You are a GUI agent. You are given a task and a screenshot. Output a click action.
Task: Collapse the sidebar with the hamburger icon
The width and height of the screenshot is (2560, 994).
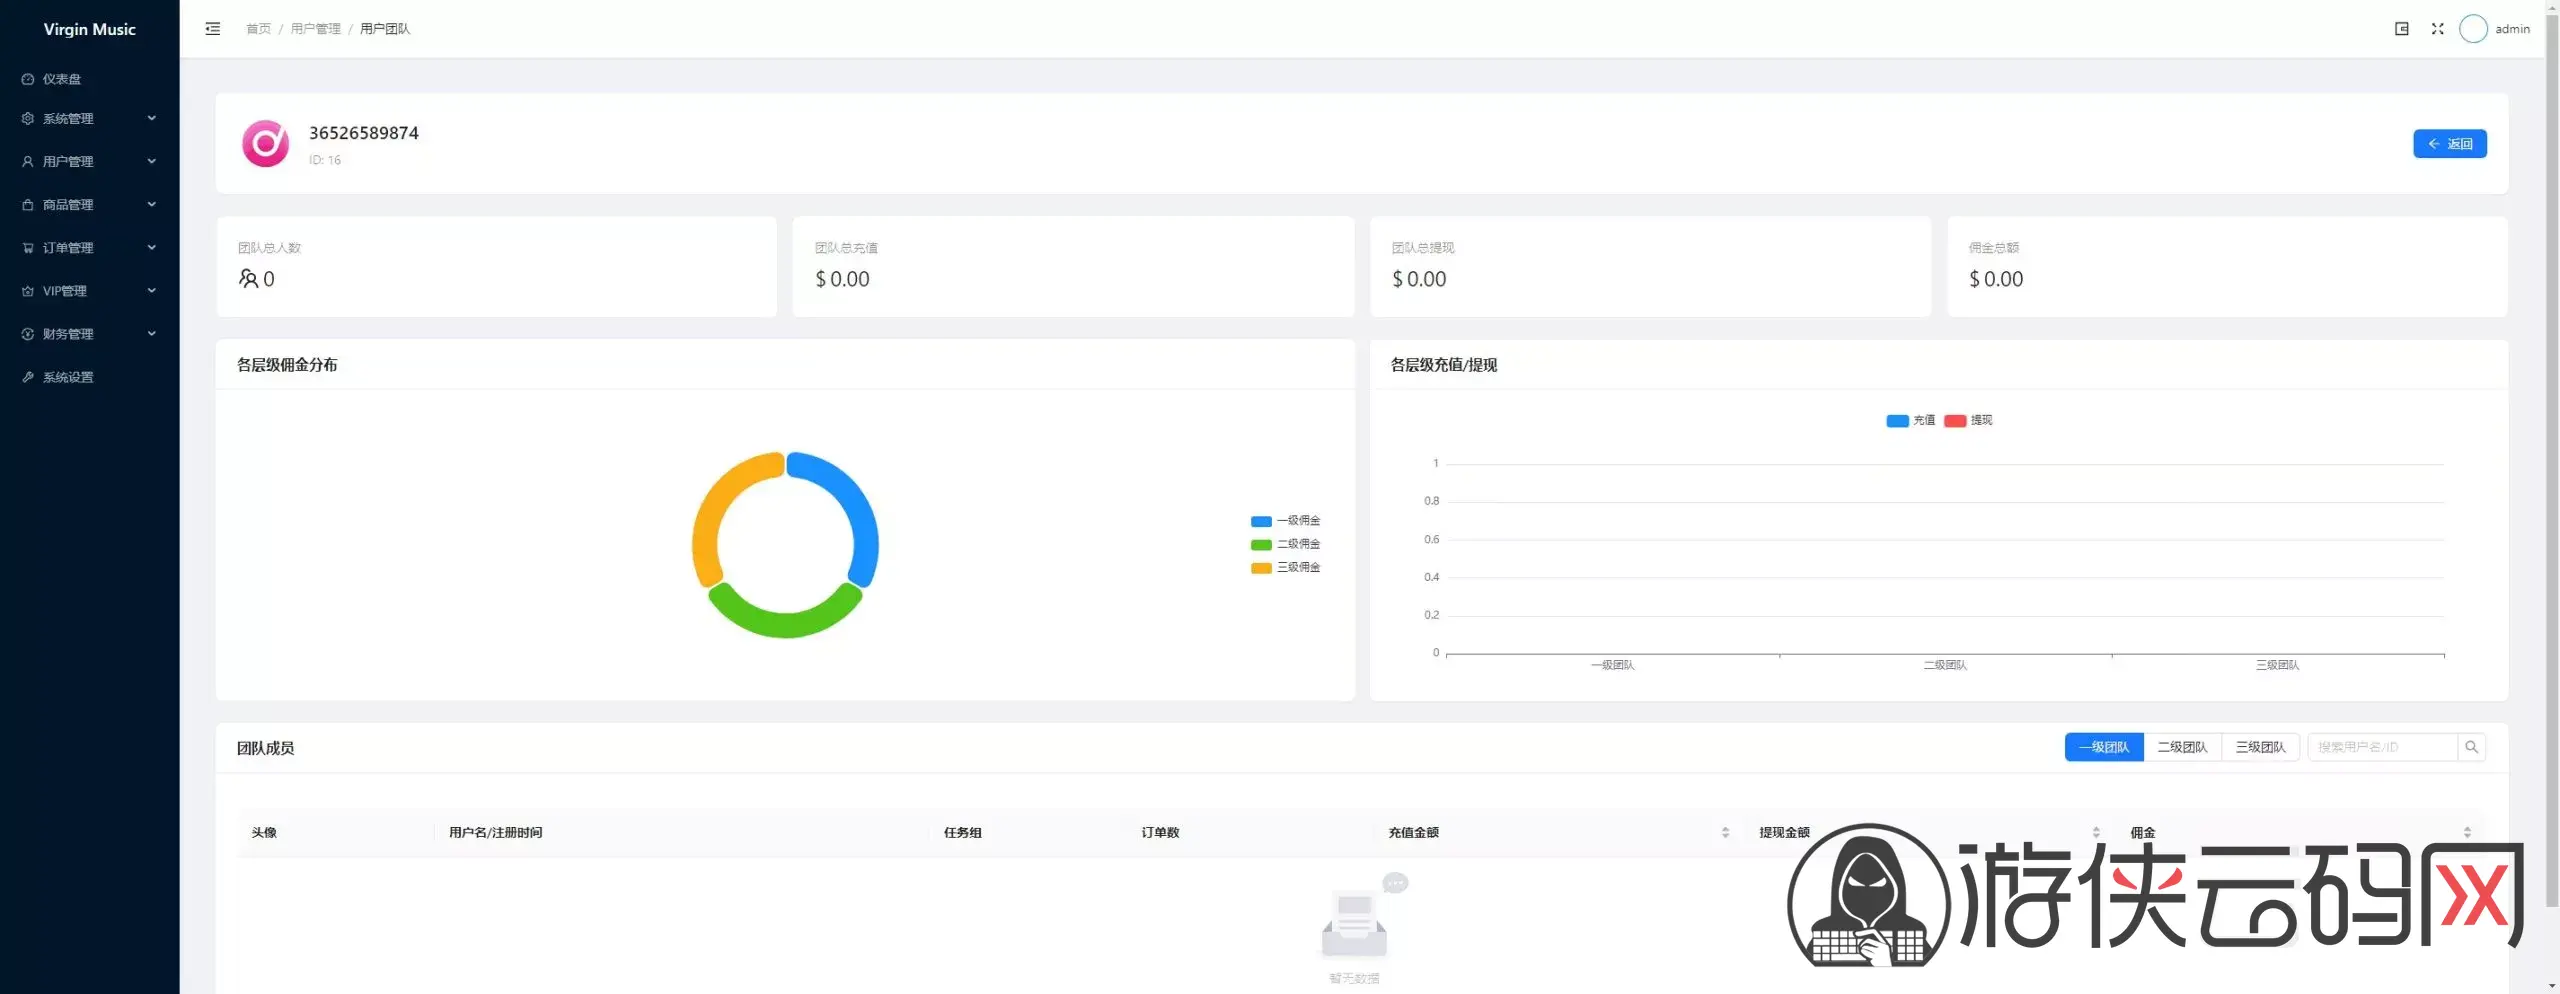212,29
